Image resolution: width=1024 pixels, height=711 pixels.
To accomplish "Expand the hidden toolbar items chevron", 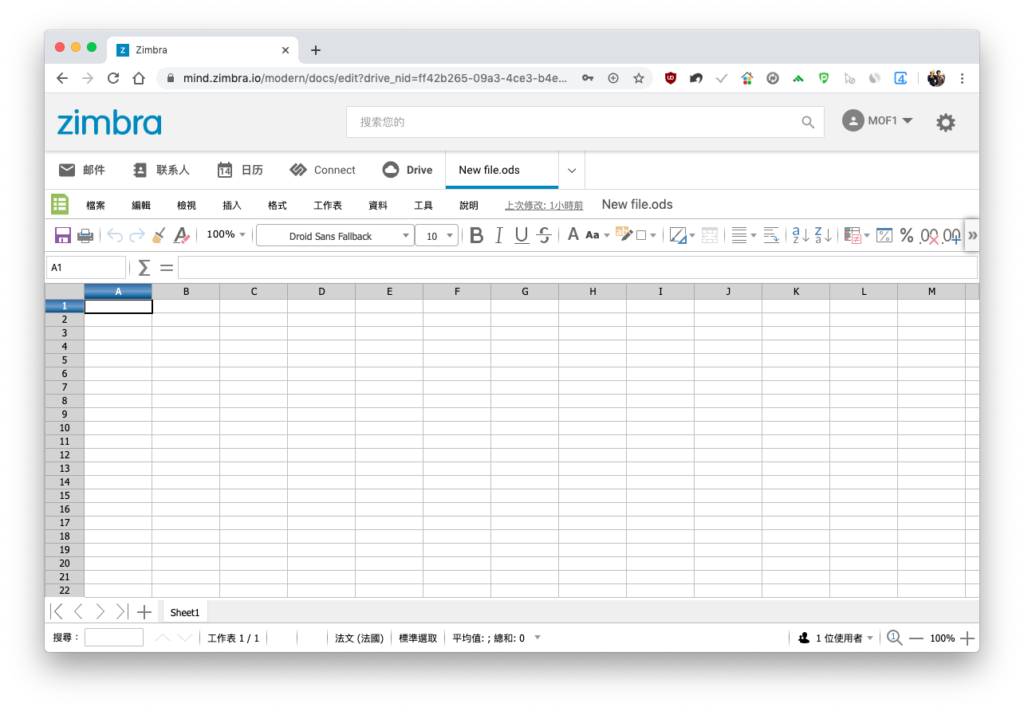I will pos(972,236).
